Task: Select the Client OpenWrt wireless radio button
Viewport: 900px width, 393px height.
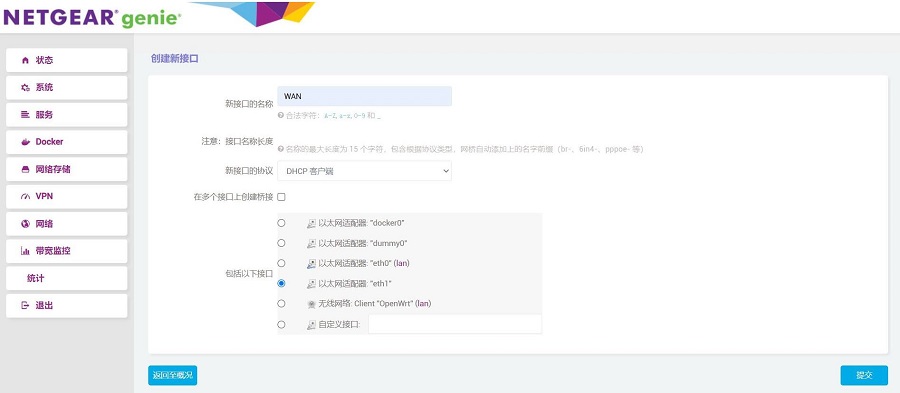Action: click(x=281, y=303)
